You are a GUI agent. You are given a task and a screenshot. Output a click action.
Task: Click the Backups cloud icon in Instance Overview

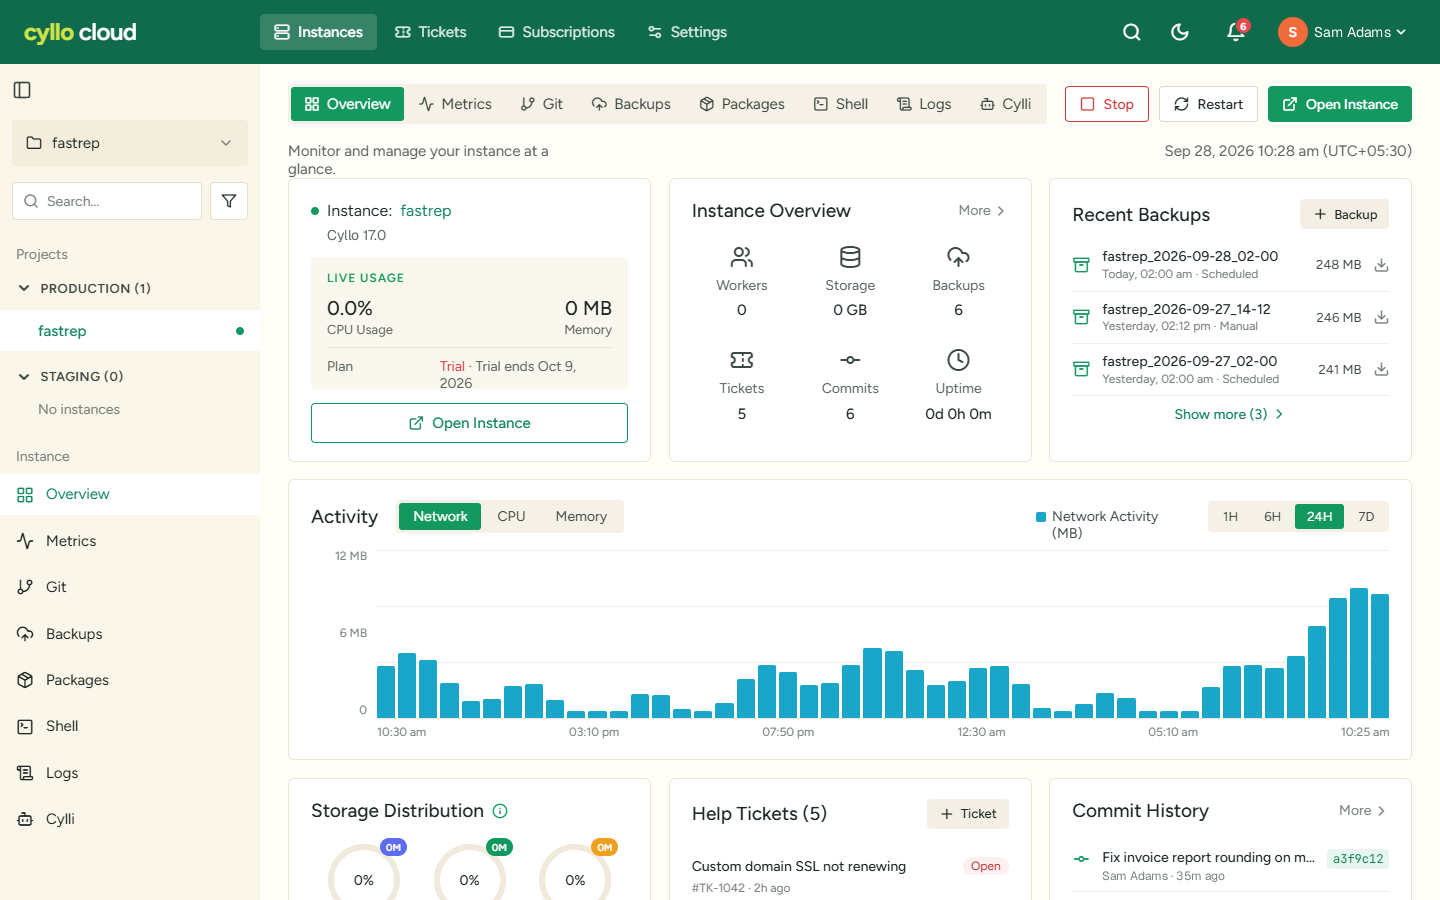[x=958, y=257]
